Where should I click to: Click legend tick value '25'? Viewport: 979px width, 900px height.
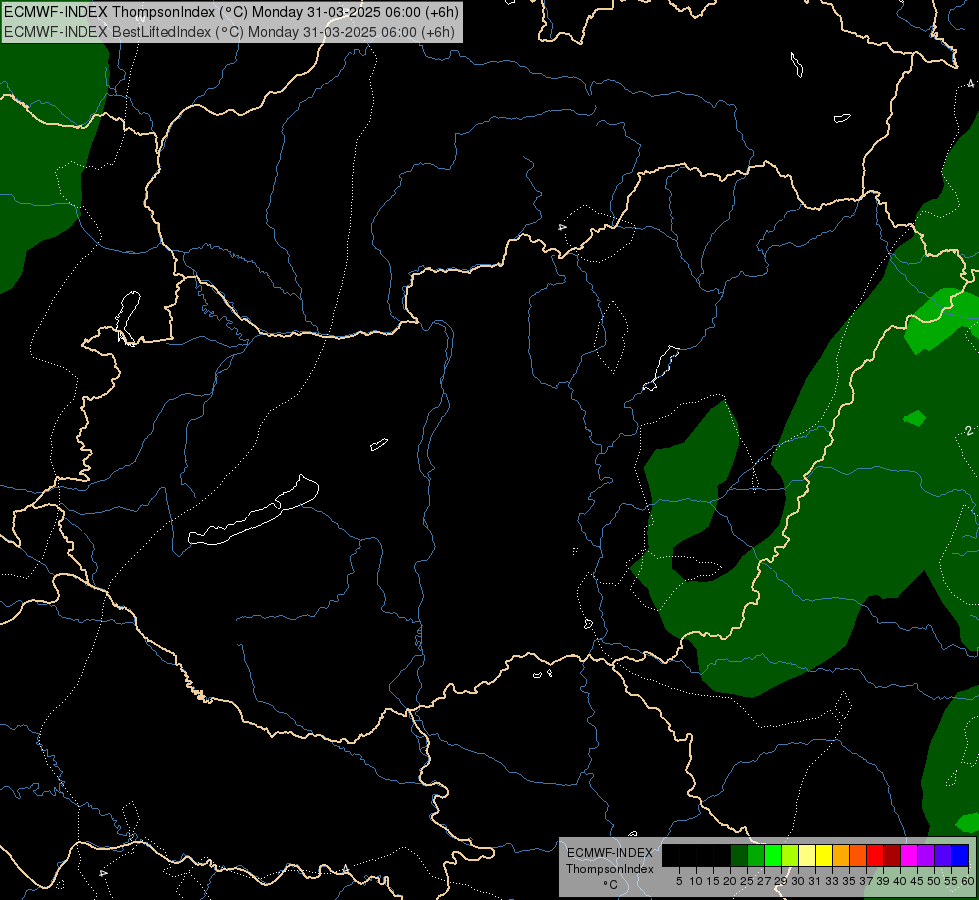pos(747,881)
